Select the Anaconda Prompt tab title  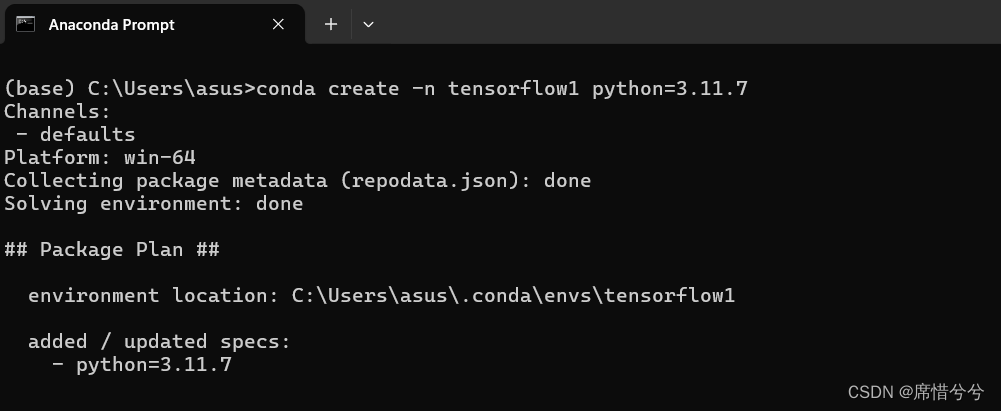tap(112, 25)
